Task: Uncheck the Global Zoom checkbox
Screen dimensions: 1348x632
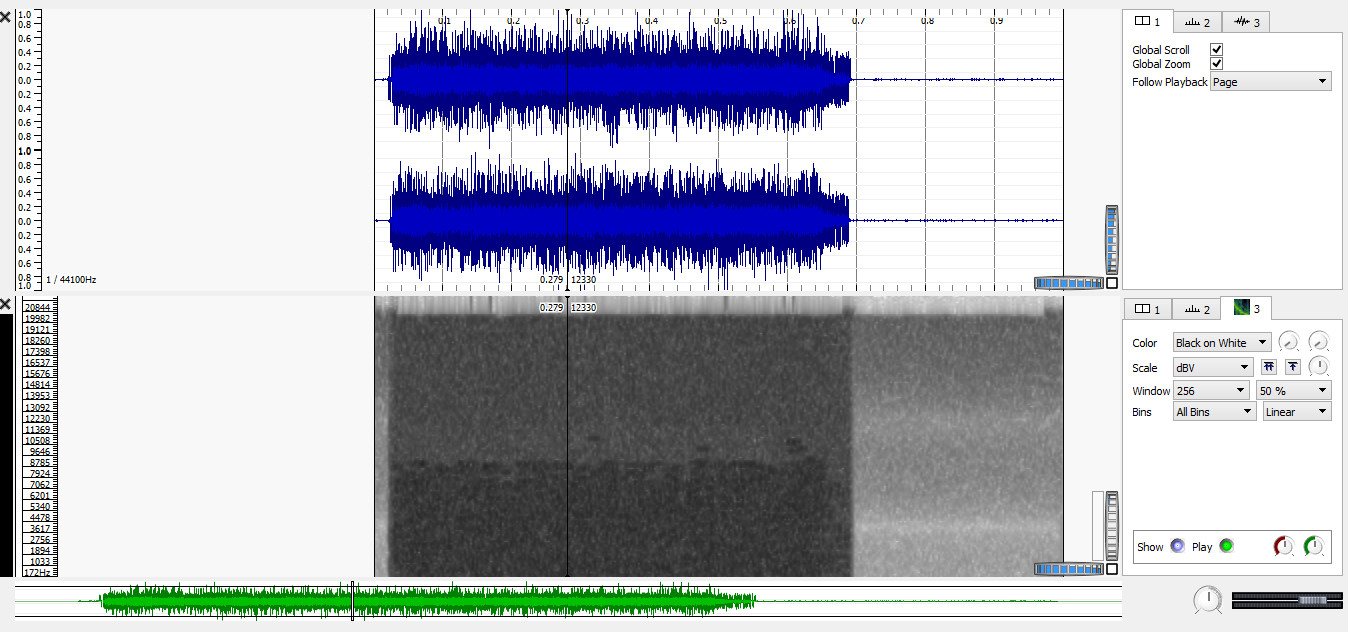Action: coord(1217,64)
